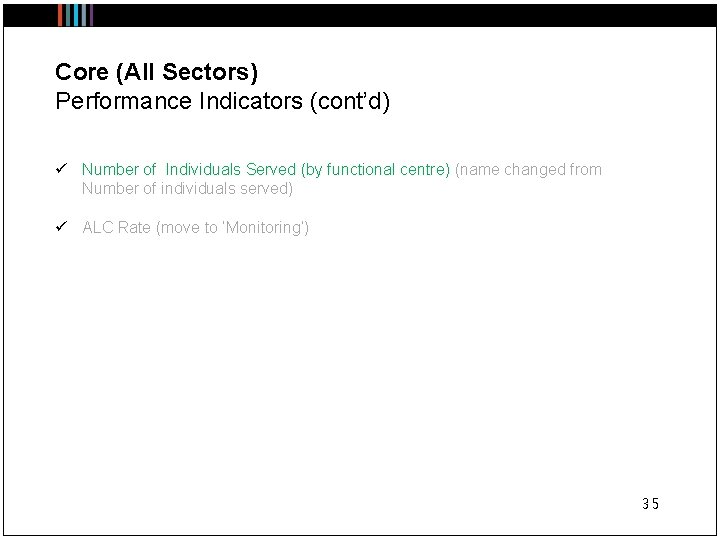Click the slide number 35
Viewport: 720px width, 540px height.
coord(651,504)
